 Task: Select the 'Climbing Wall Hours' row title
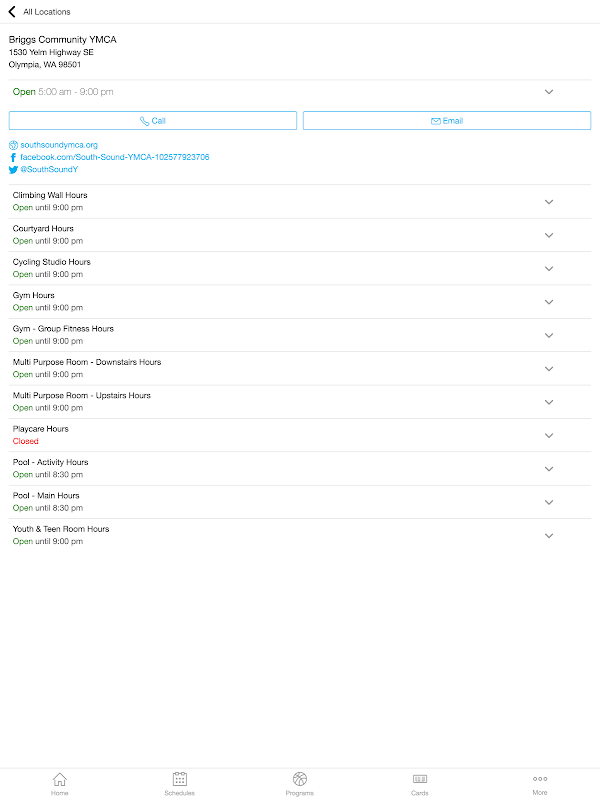(50, 195)
